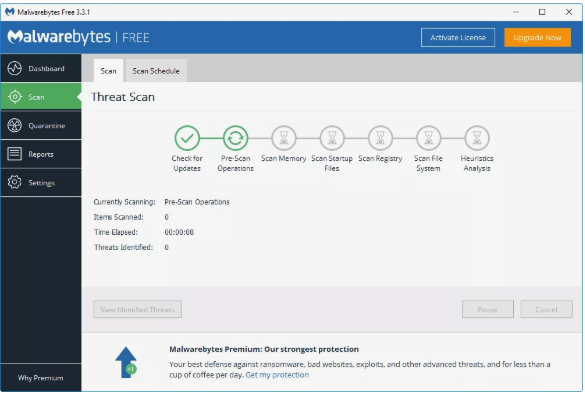Select the Scan tab

click(x=108, y=71)
